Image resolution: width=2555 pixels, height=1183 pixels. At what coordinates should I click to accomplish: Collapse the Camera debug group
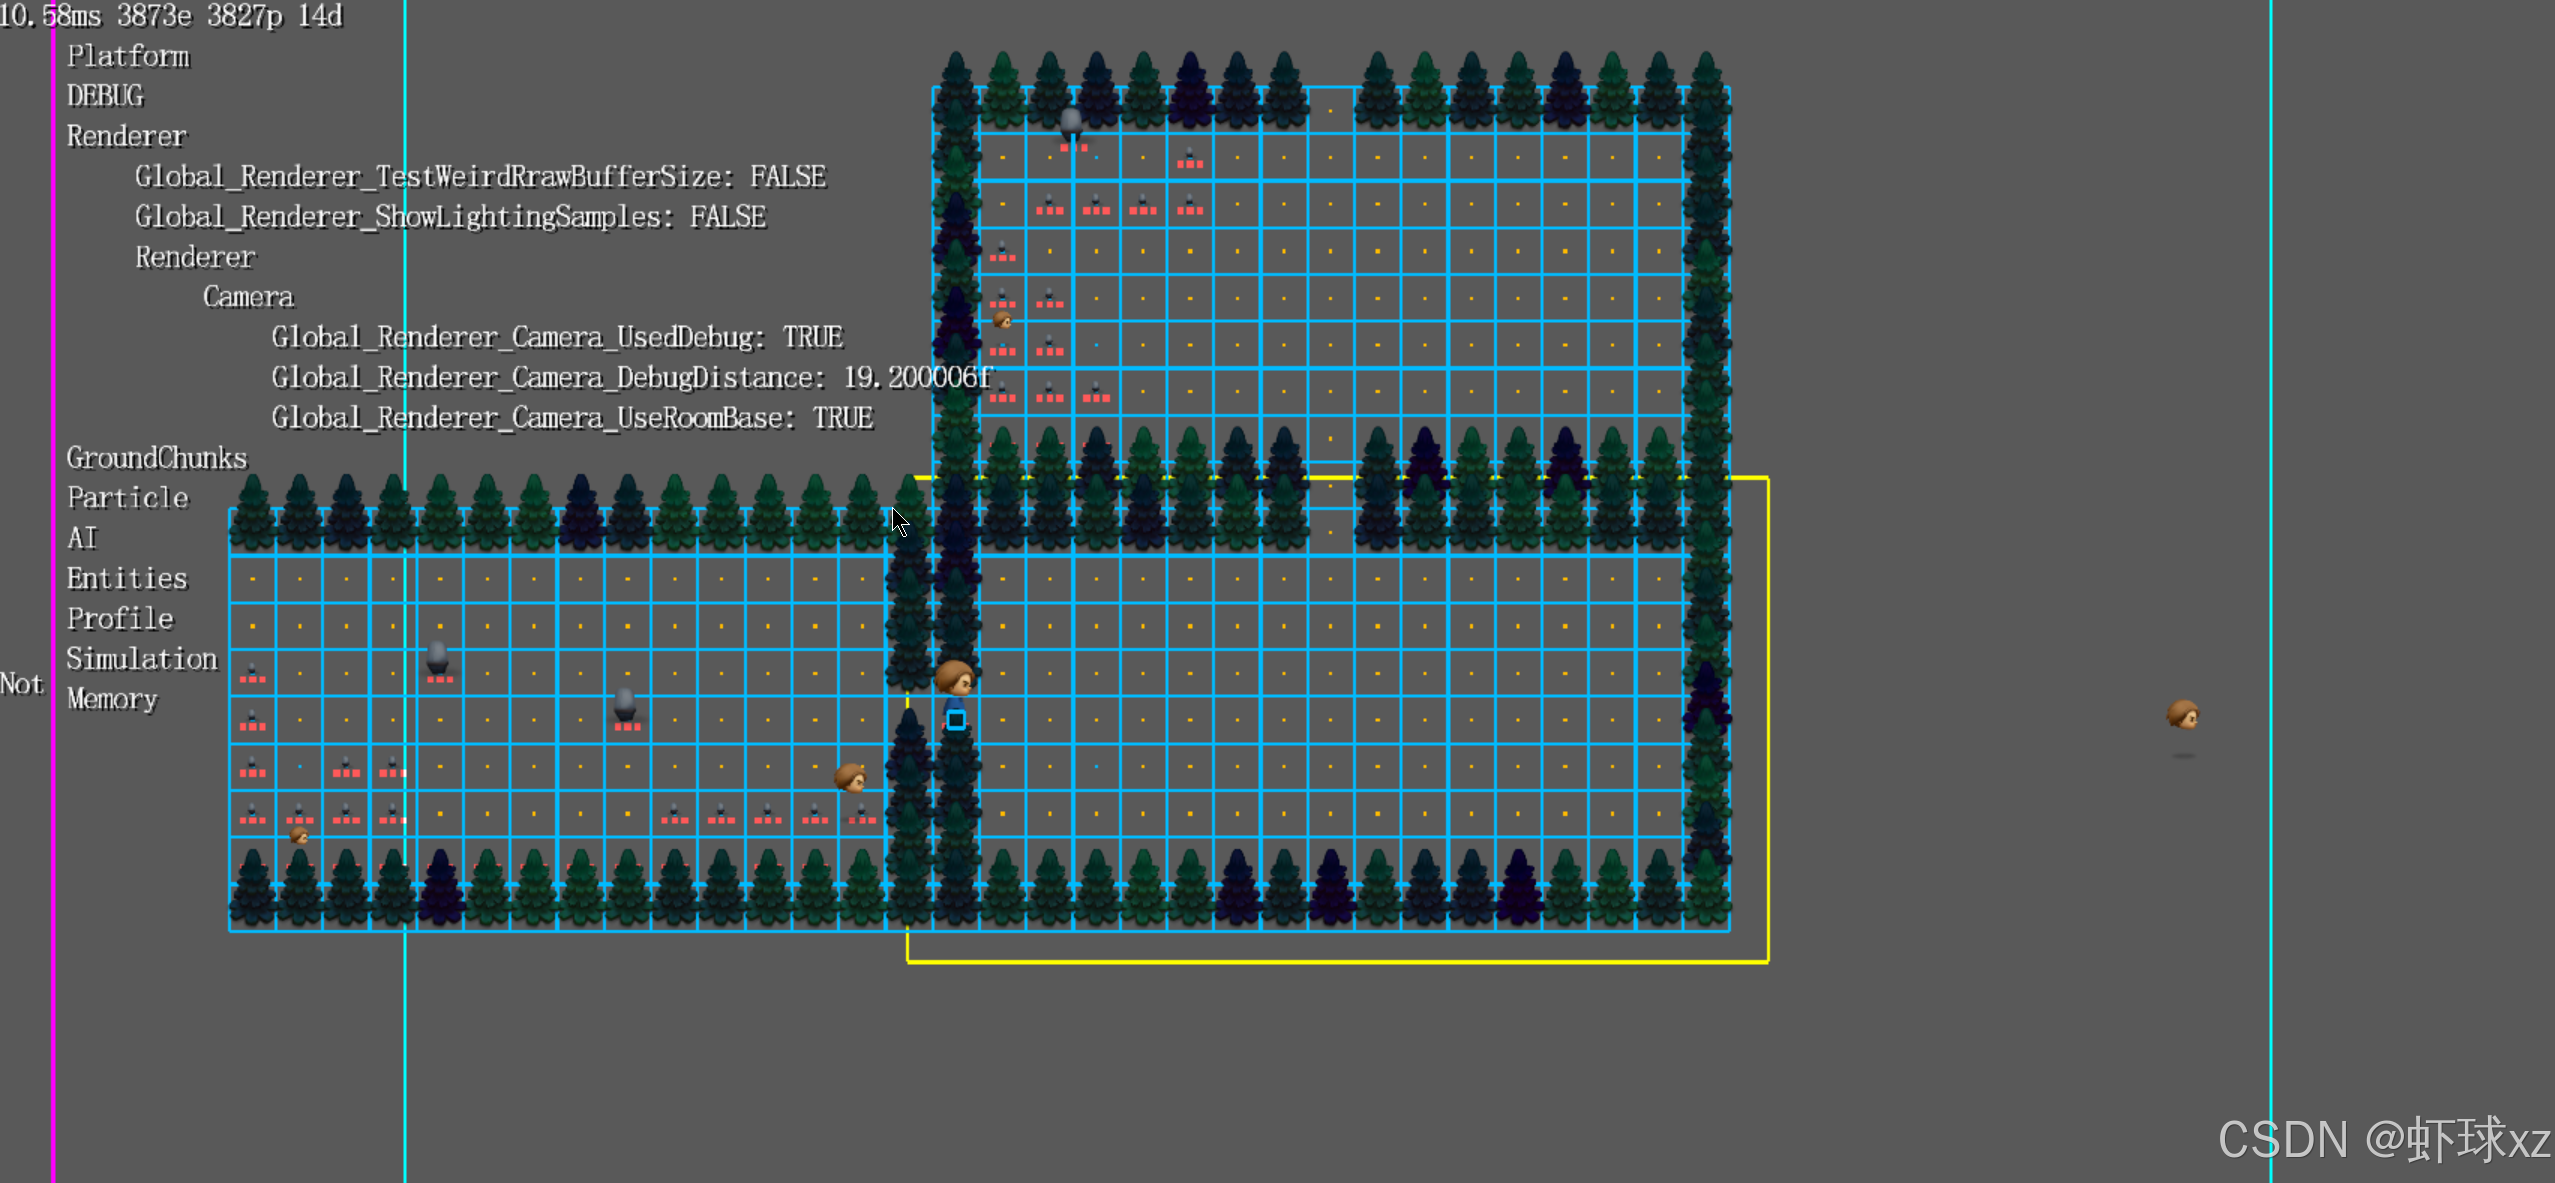pos(248,297)
